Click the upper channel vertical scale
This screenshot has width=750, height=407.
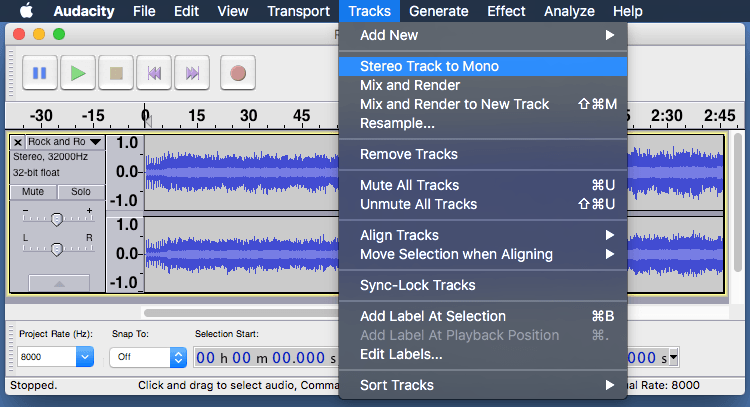tap(125, 172)
